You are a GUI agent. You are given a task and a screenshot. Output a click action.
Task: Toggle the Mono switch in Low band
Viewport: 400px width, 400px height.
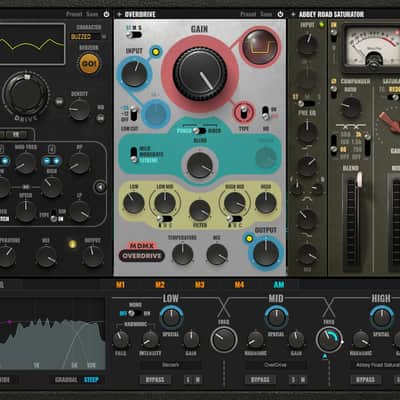pyautogui.click(x=134, y=313)
